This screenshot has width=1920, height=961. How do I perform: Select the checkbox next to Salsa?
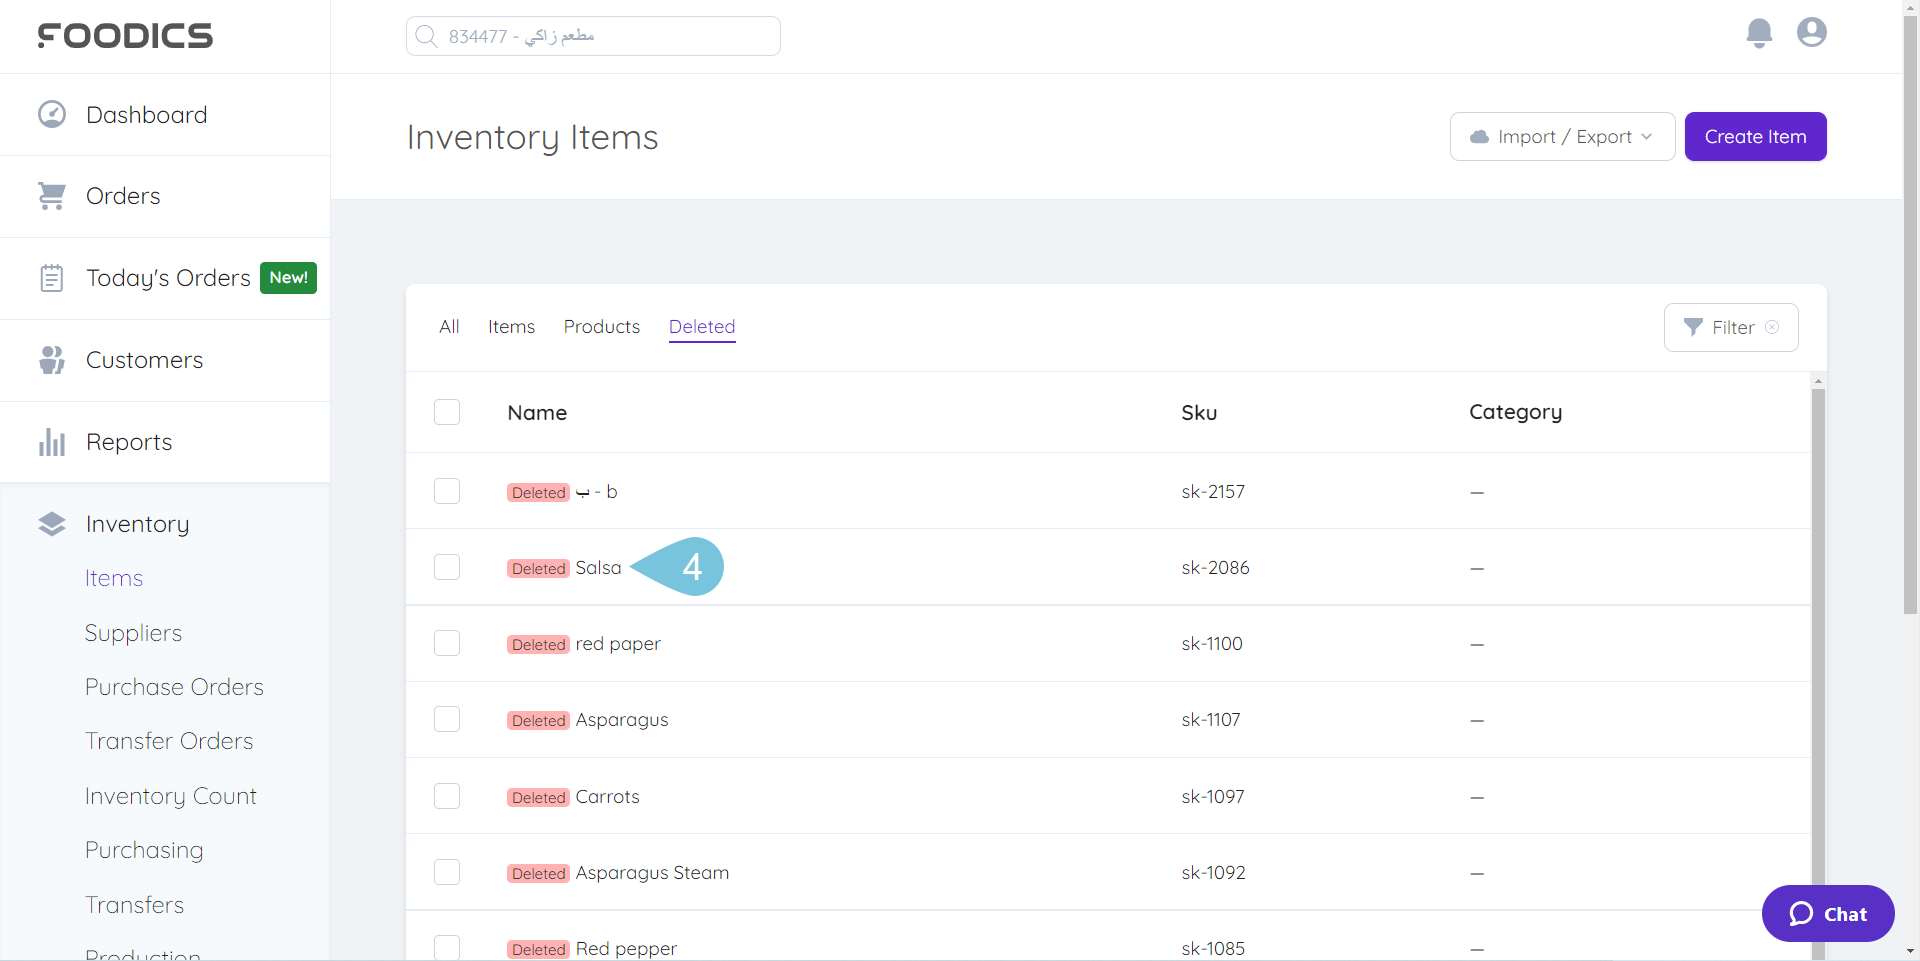447,567
